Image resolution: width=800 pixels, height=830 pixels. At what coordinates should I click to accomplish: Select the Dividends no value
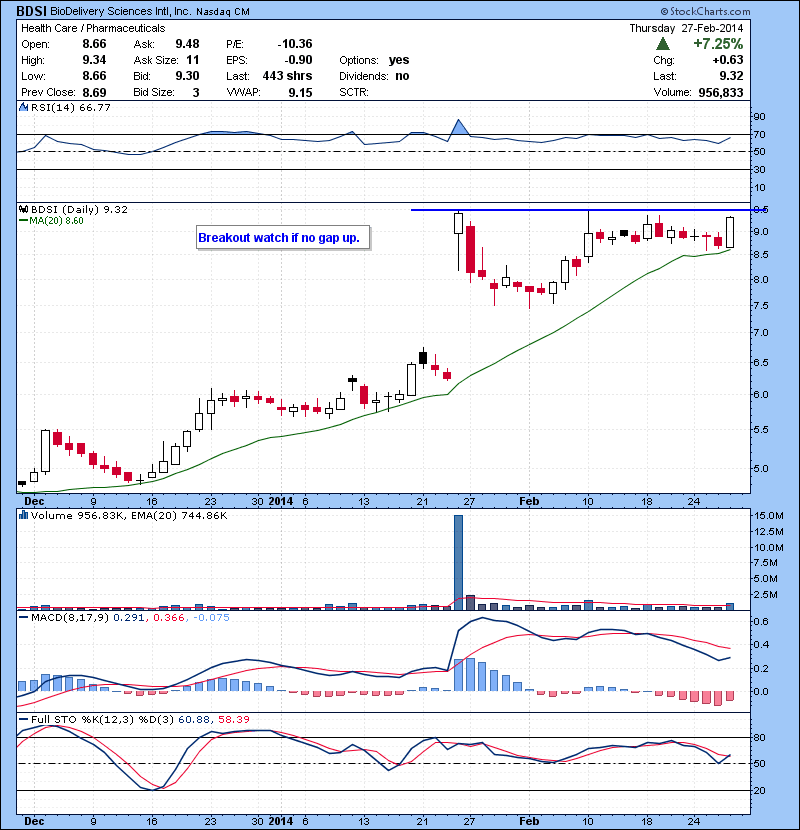tap(402, 76)
